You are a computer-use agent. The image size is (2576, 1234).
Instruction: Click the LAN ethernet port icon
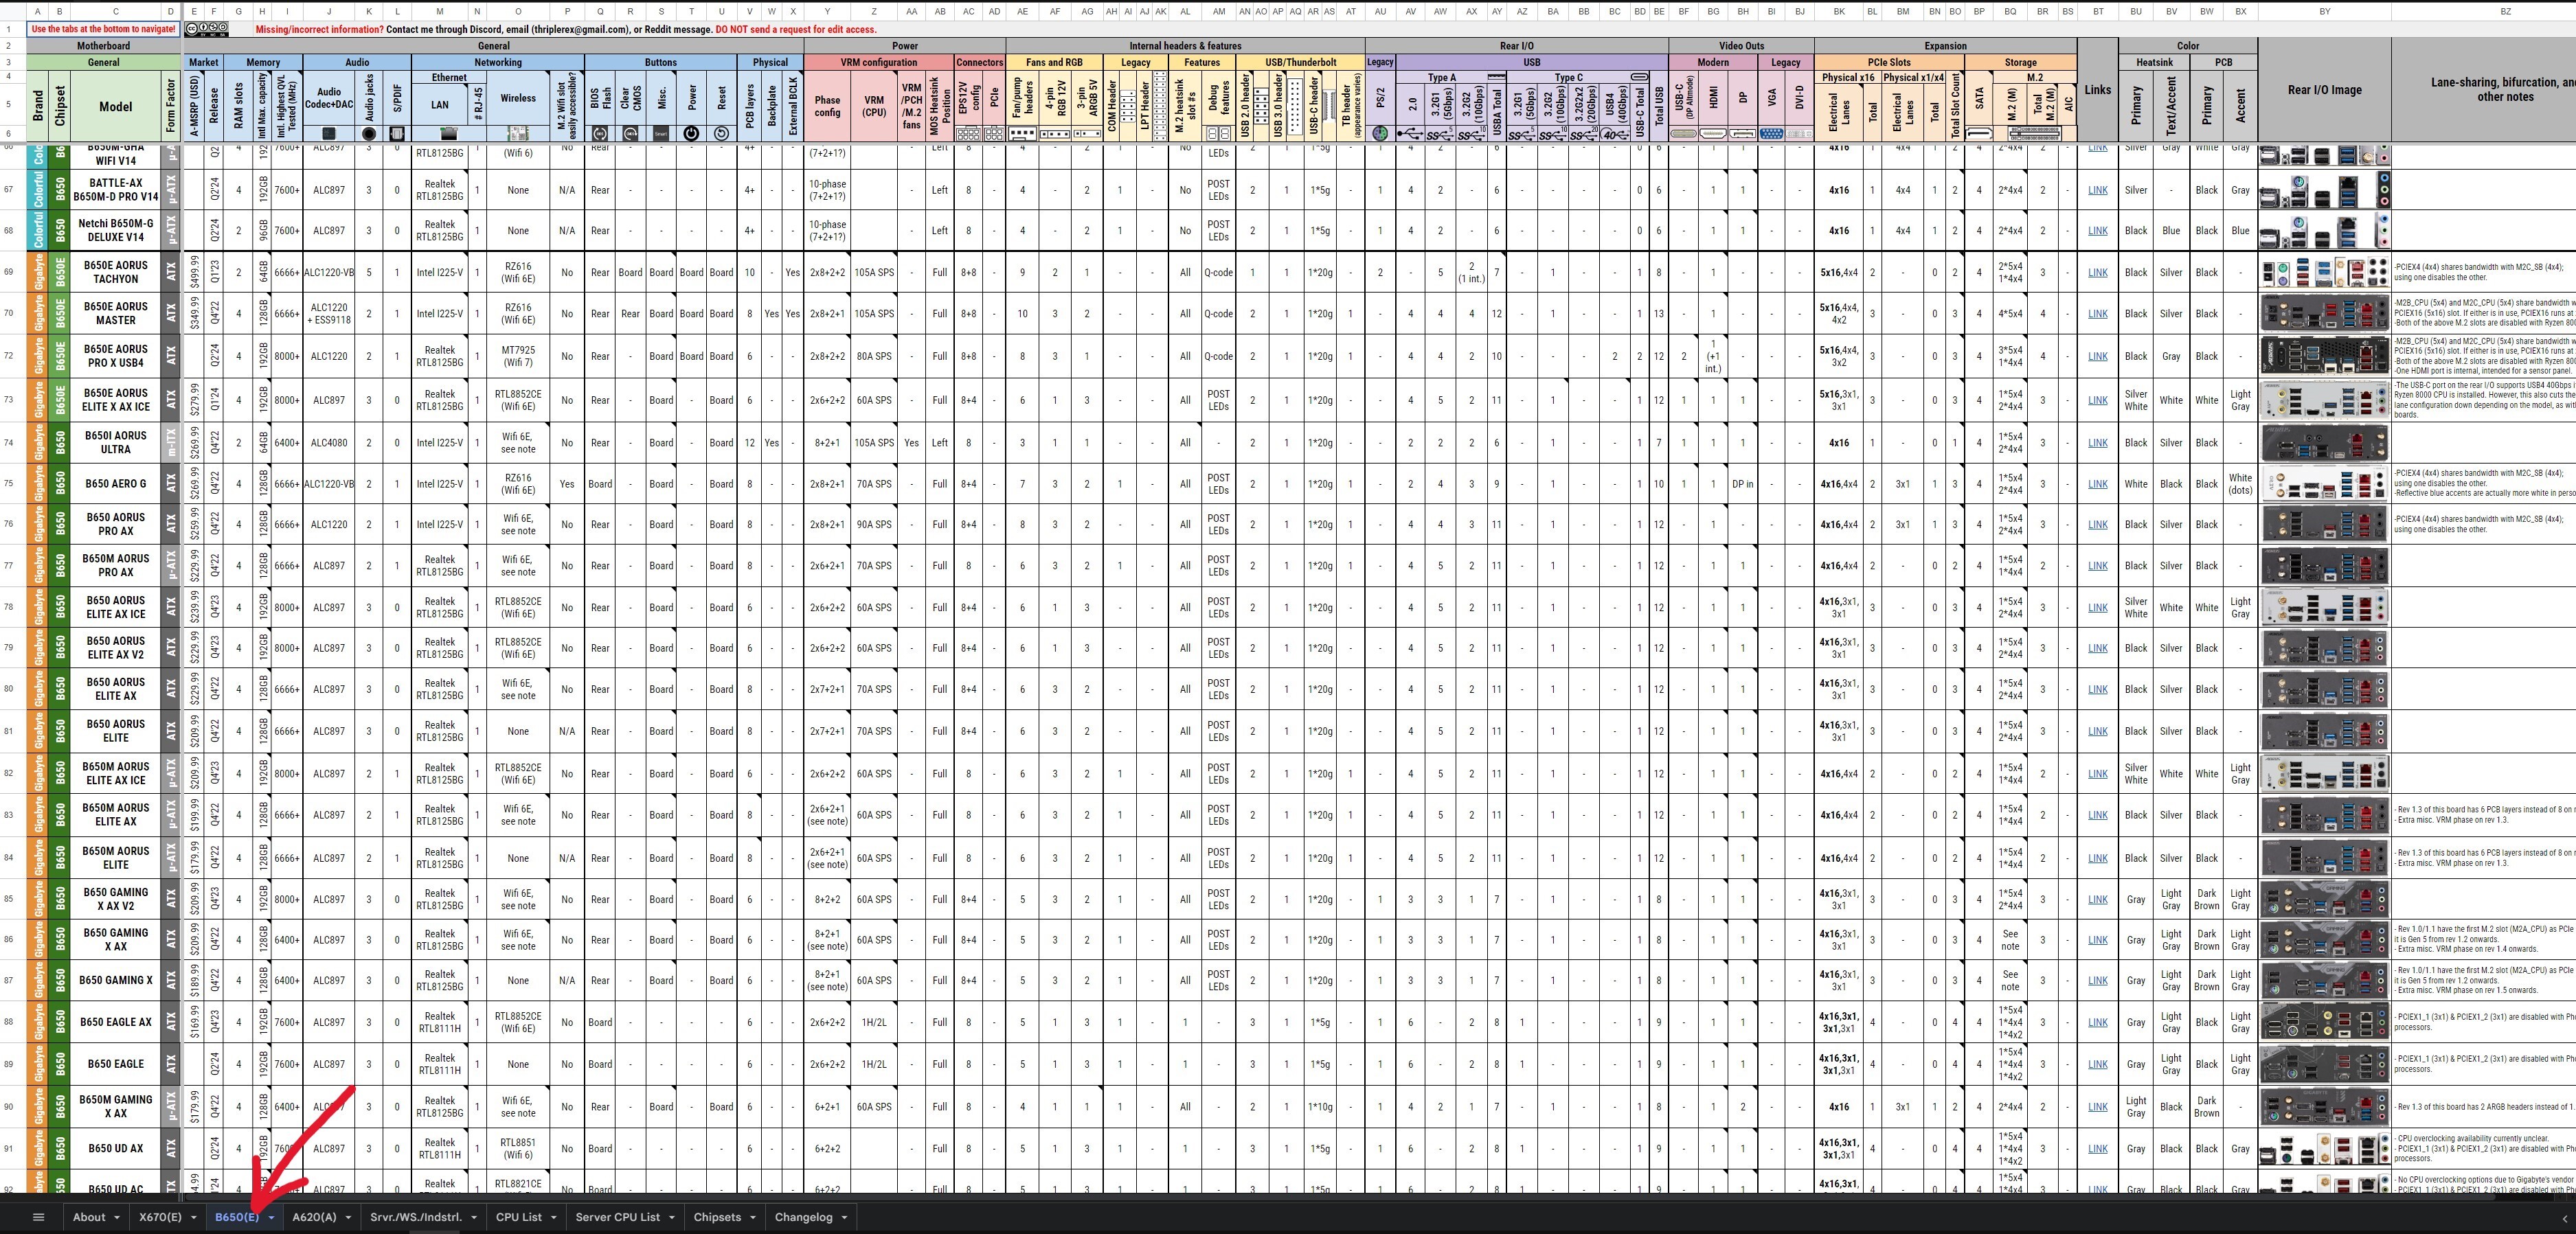click(449, 134)
